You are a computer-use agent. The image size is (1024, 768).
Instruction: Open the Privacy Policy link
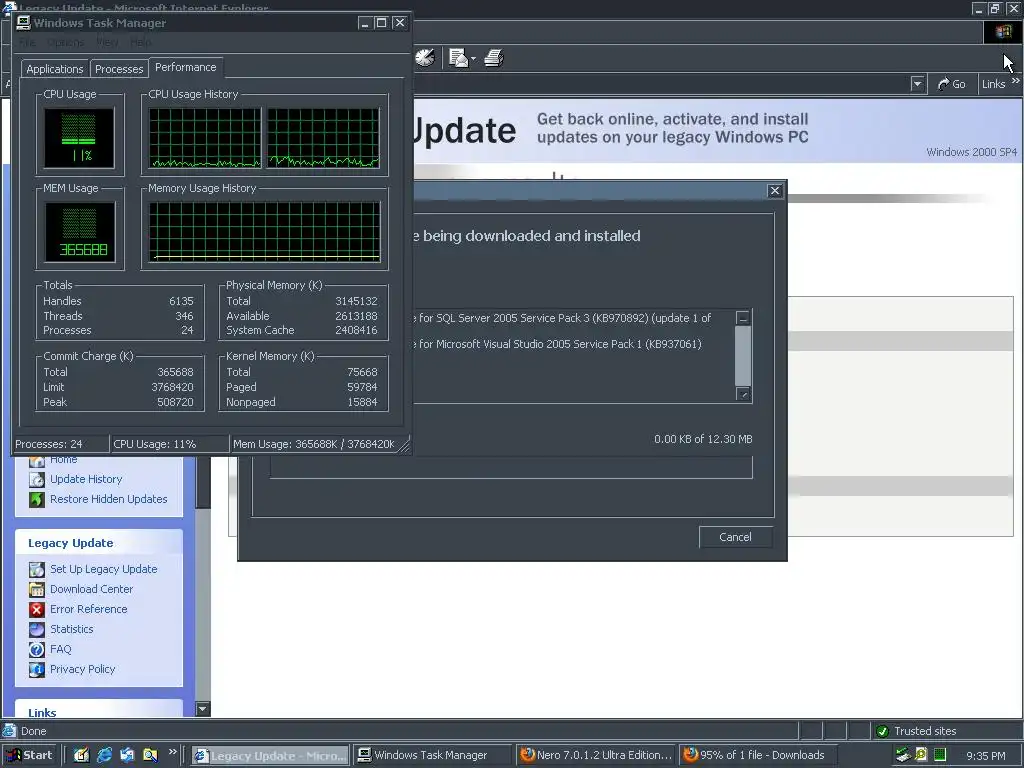(x=82, y=669)
